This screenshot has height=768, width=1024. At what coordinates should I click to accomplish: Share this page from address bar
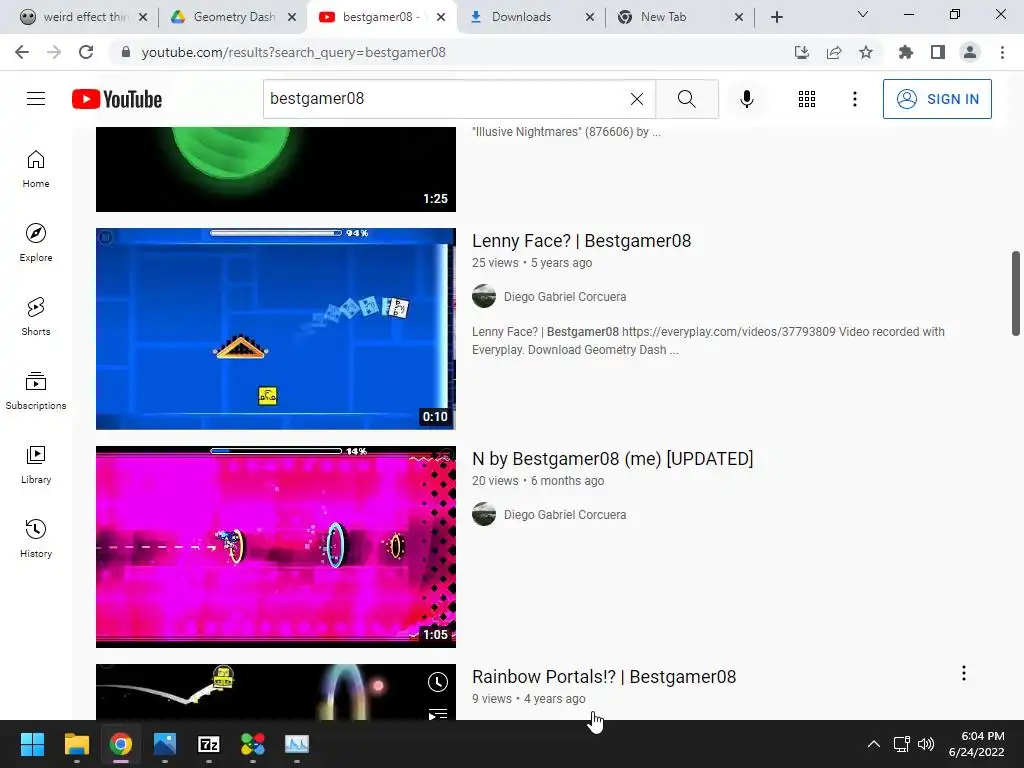pyautogui.click(x=834, y=52)
